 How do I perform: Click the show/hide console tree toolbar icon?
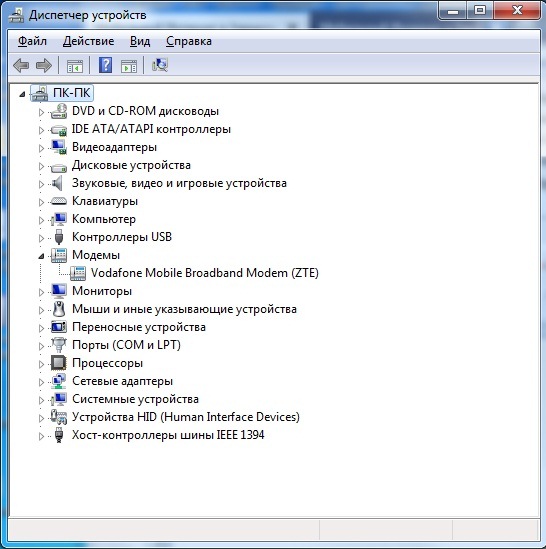click(75, 66)
